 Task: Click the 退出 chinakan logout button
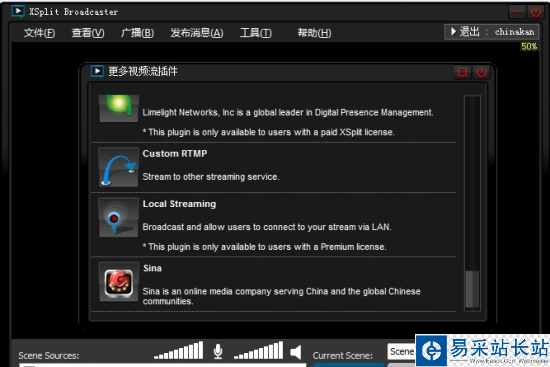tap(491, 32)
